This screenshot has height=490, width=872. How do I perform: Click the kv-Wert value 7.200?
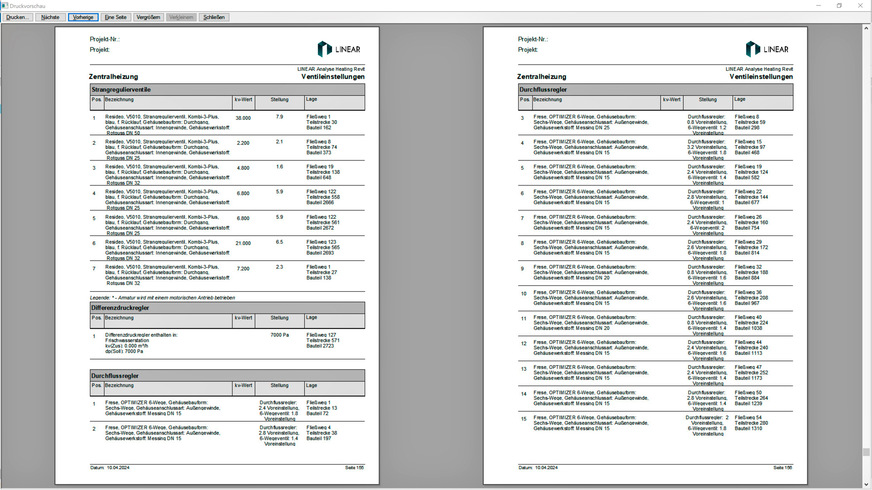tap(243, 269)
